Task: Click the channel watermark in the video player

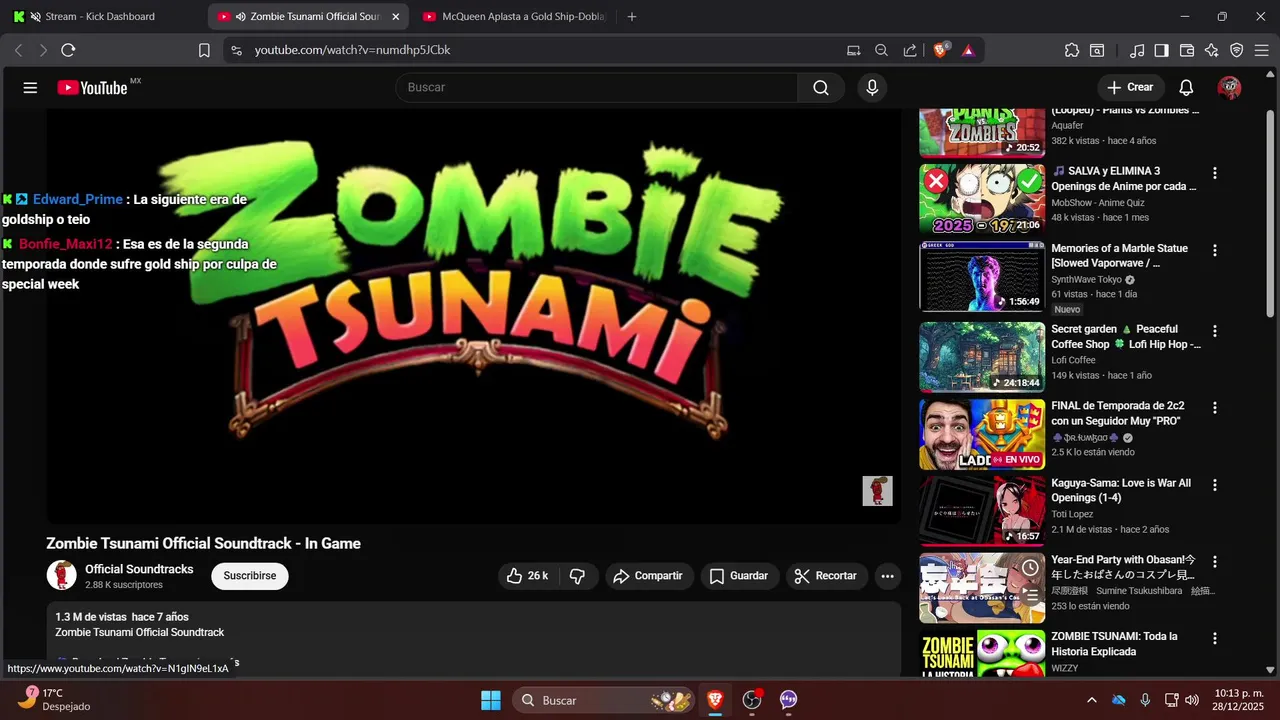Action: (877, 491)
